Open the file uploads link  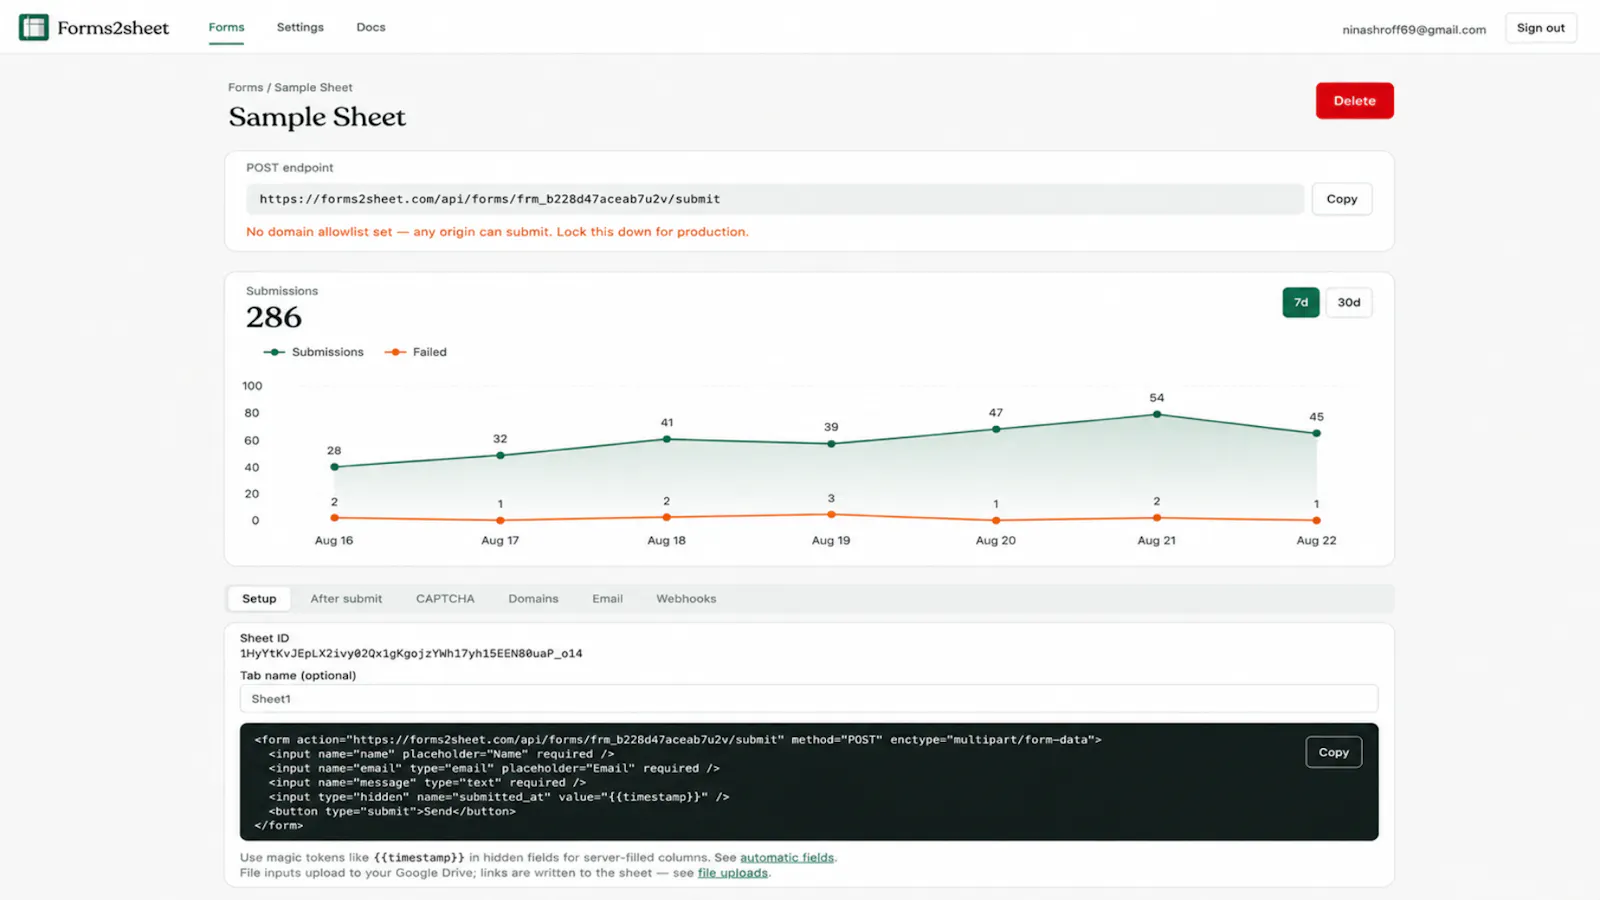(733, 873)
